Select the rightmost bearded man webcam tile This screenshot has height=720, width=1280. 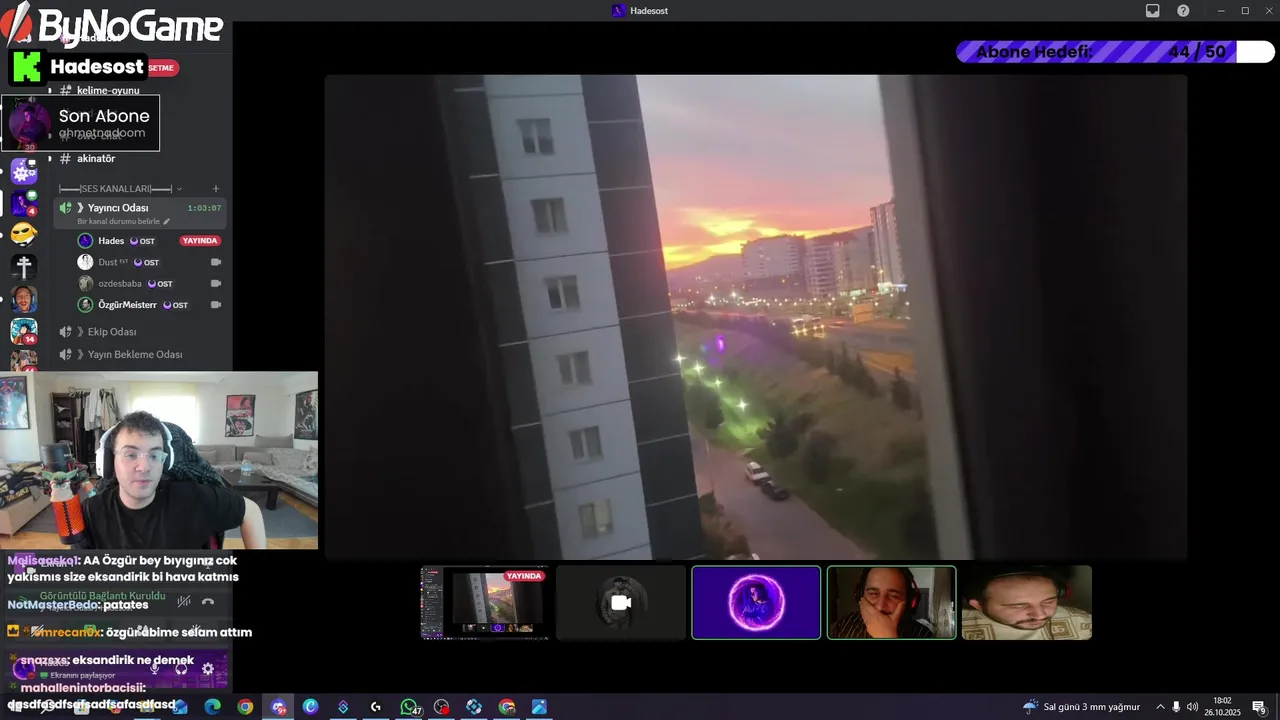(x=1027, y=603)
